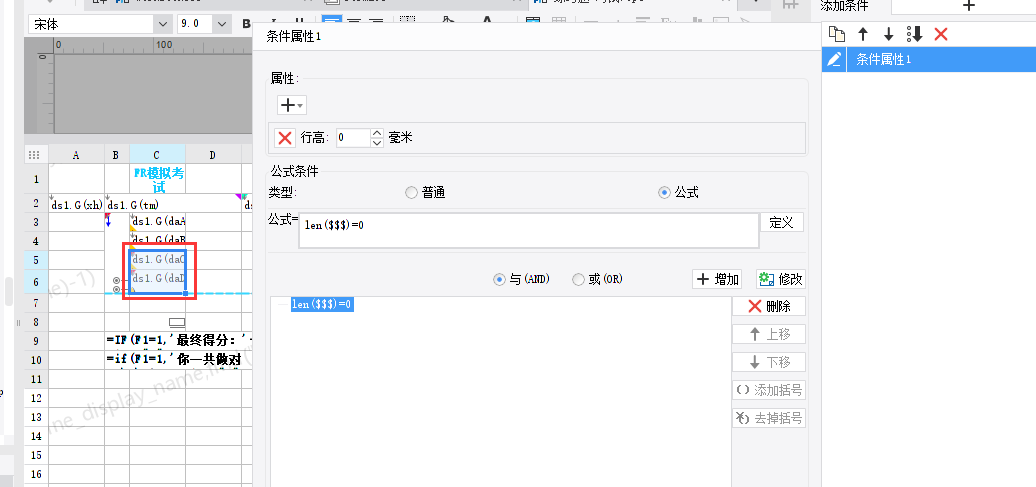Click row header 12
The height and width of the screenshot is (487, 1036).
click(x=36, y=398)
